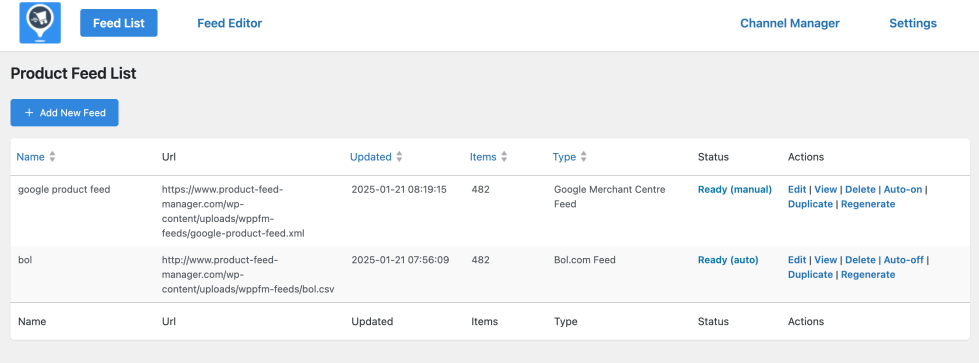Image resolution: width=979 pixels, height=363 pixels.
Task: Turn Auto-off for the bol feed
Action: [x=903, y=260]
